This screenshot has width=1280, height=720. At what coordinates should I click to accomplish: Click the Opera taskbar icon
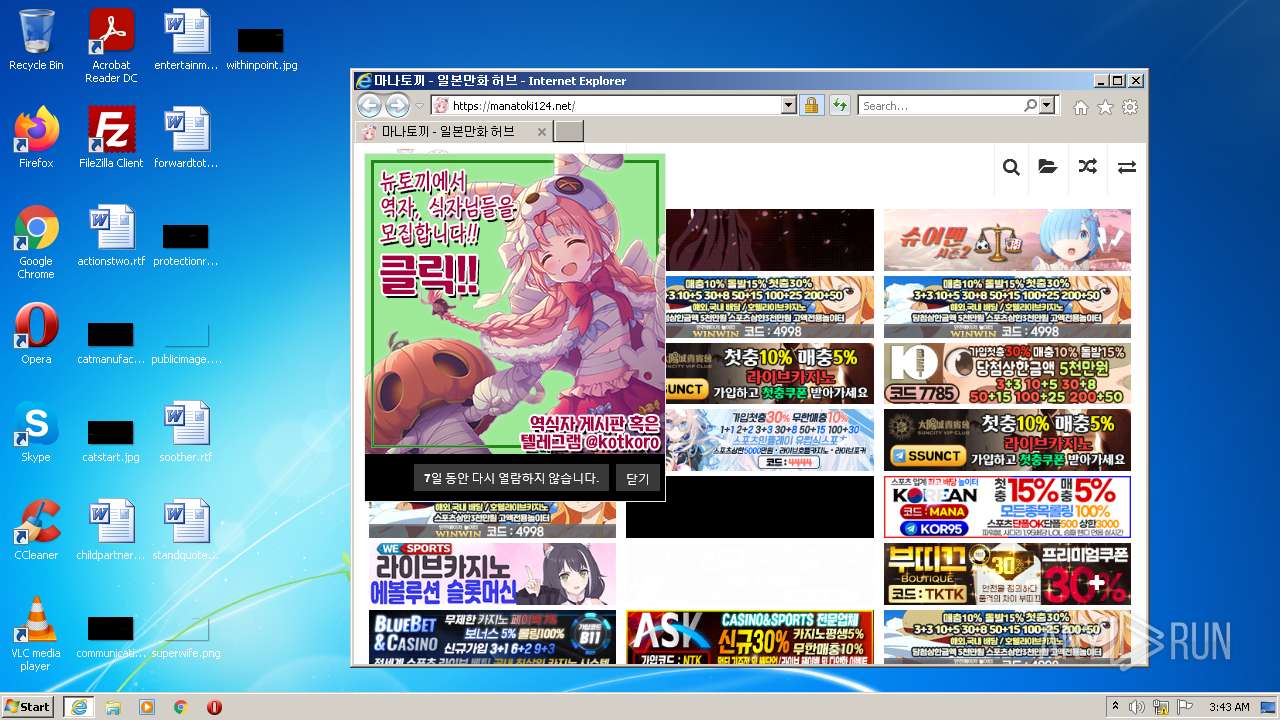(x=214, y=707)
